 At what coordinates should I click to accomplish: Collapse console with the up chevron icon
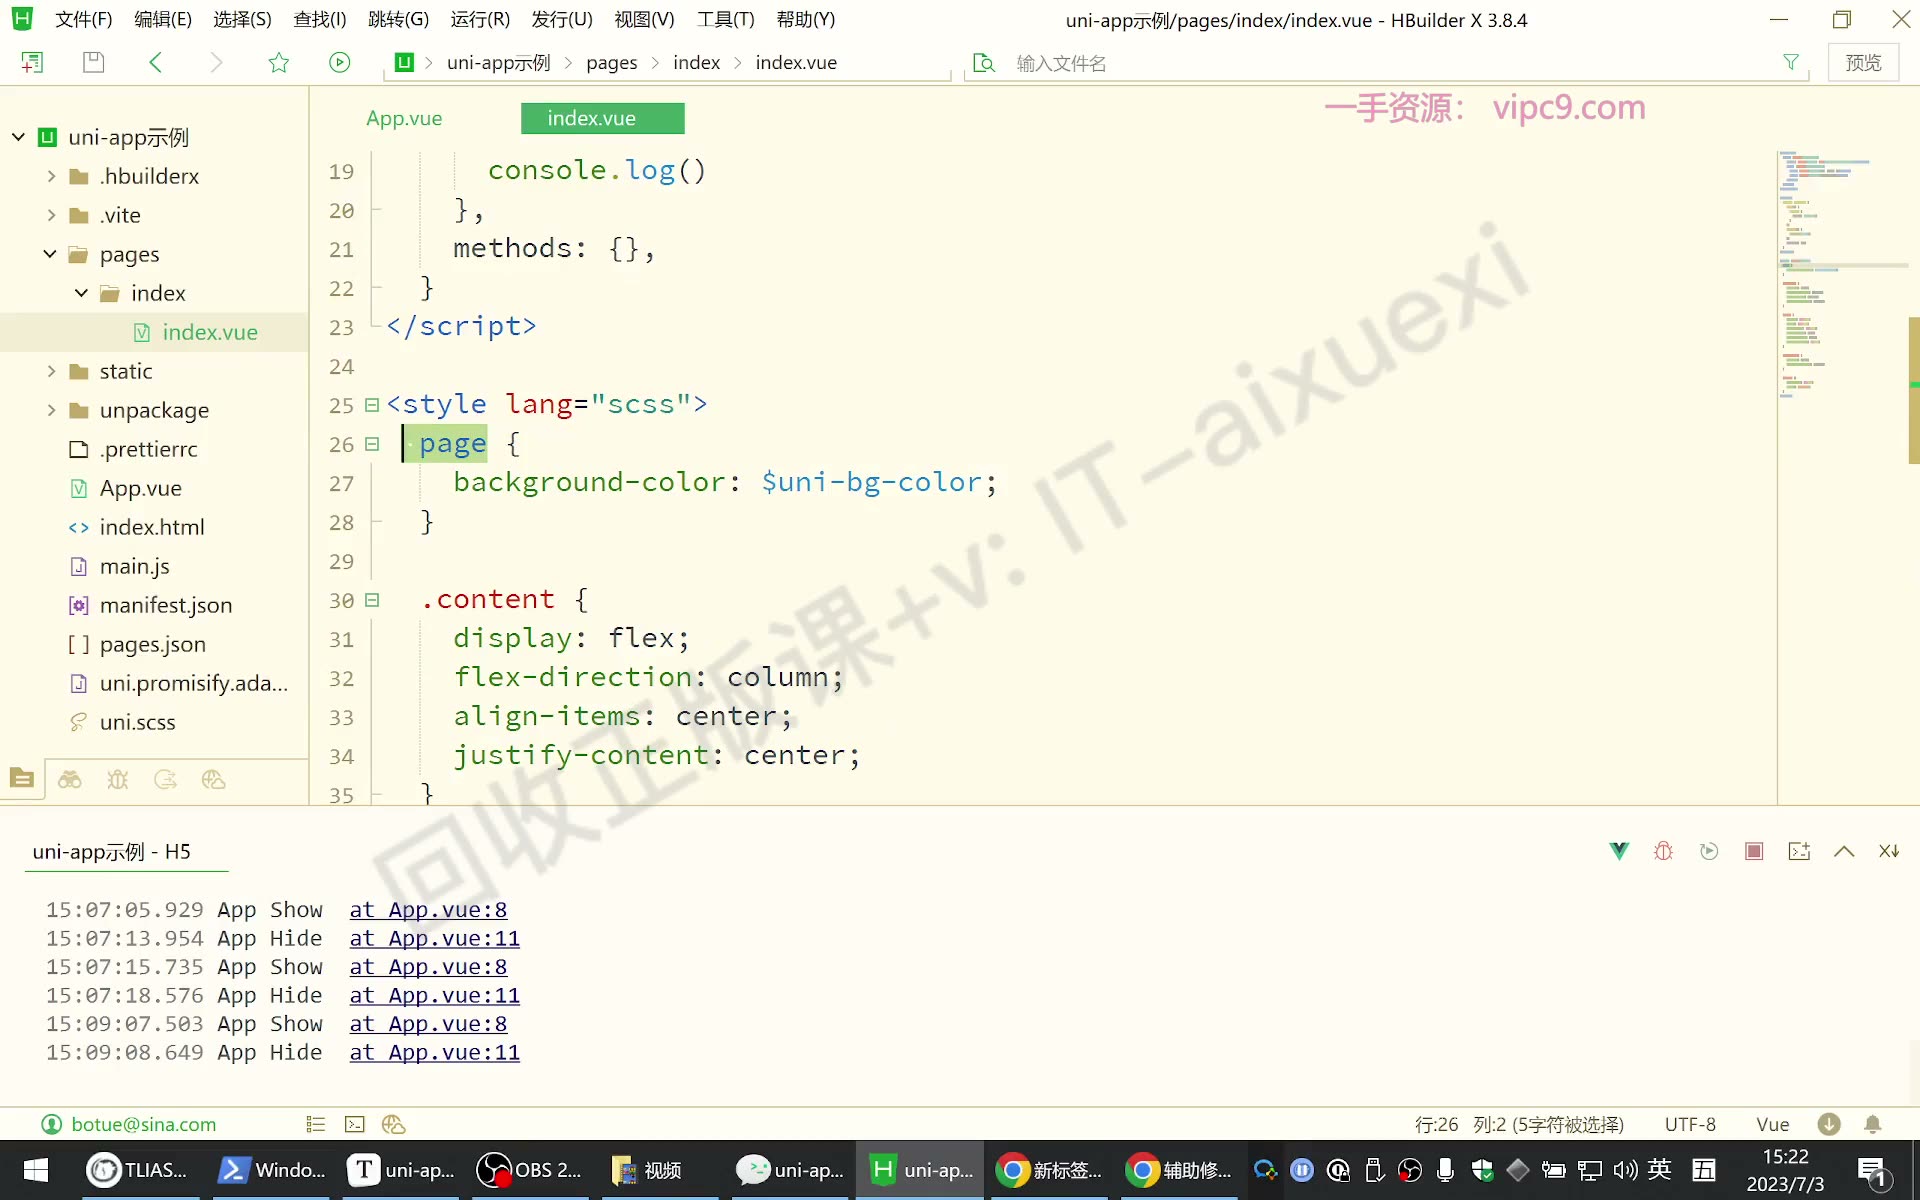coord(1844,851)
